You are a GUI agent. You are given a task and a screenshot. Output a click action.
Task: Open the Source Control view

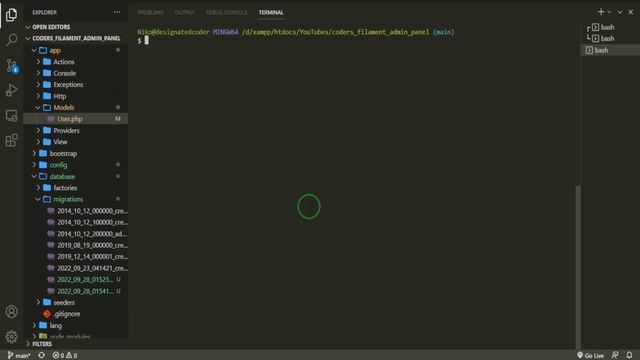11,65
